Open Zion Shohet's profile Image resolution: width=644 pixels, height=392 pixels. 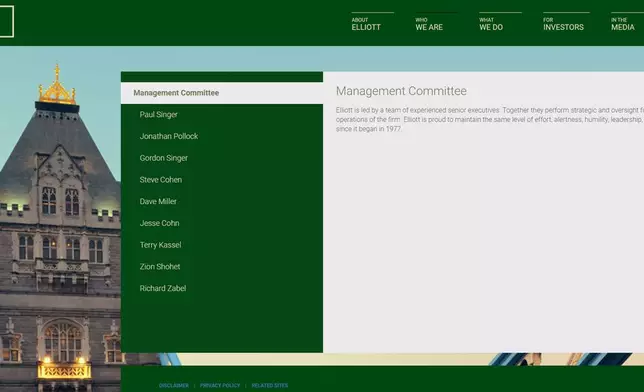(x=160, y=267)
